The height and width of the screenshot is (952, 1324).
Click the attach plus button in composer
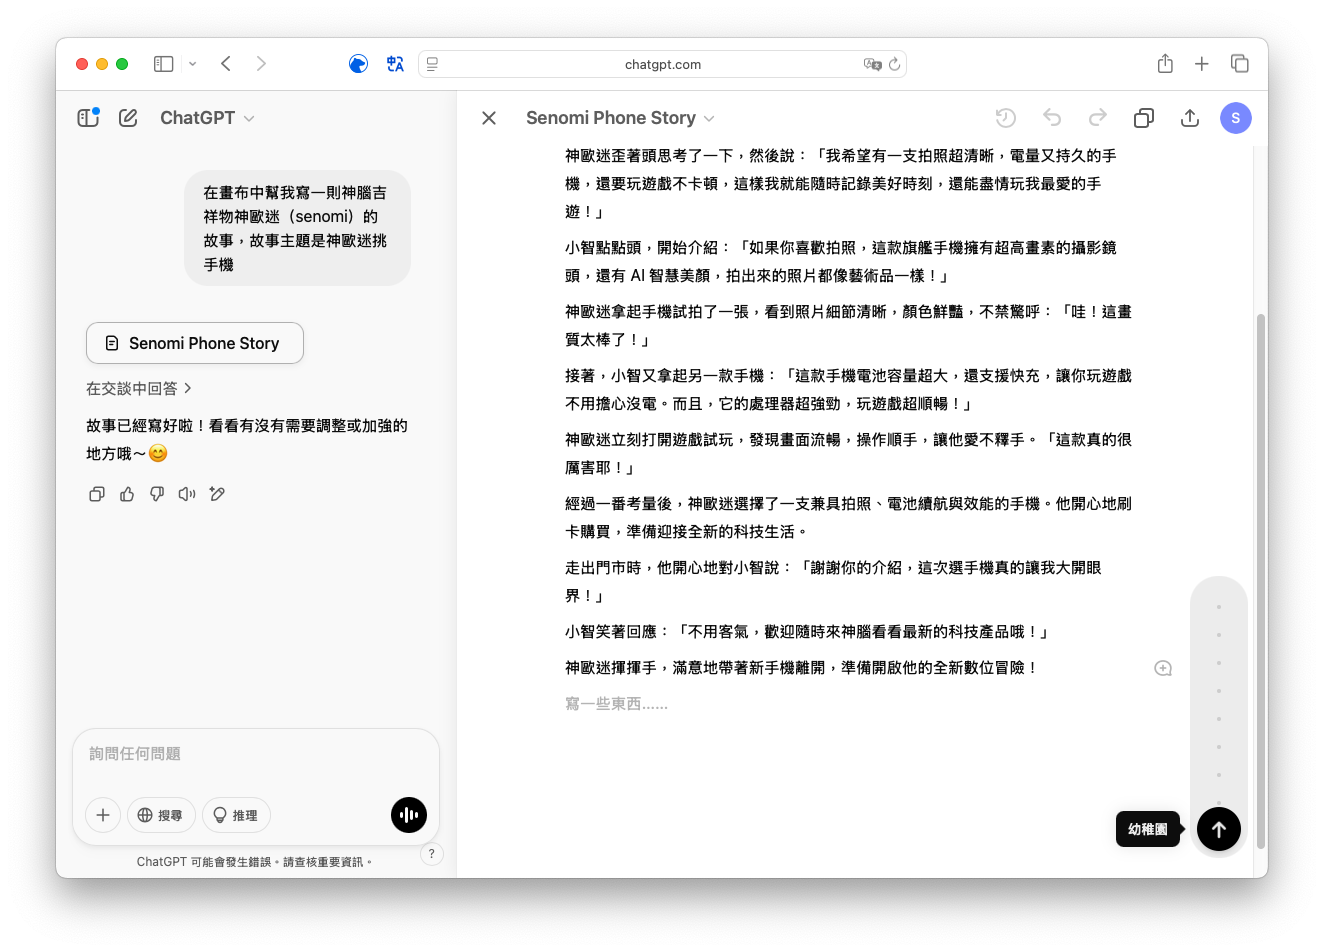[x=103, y=815]
